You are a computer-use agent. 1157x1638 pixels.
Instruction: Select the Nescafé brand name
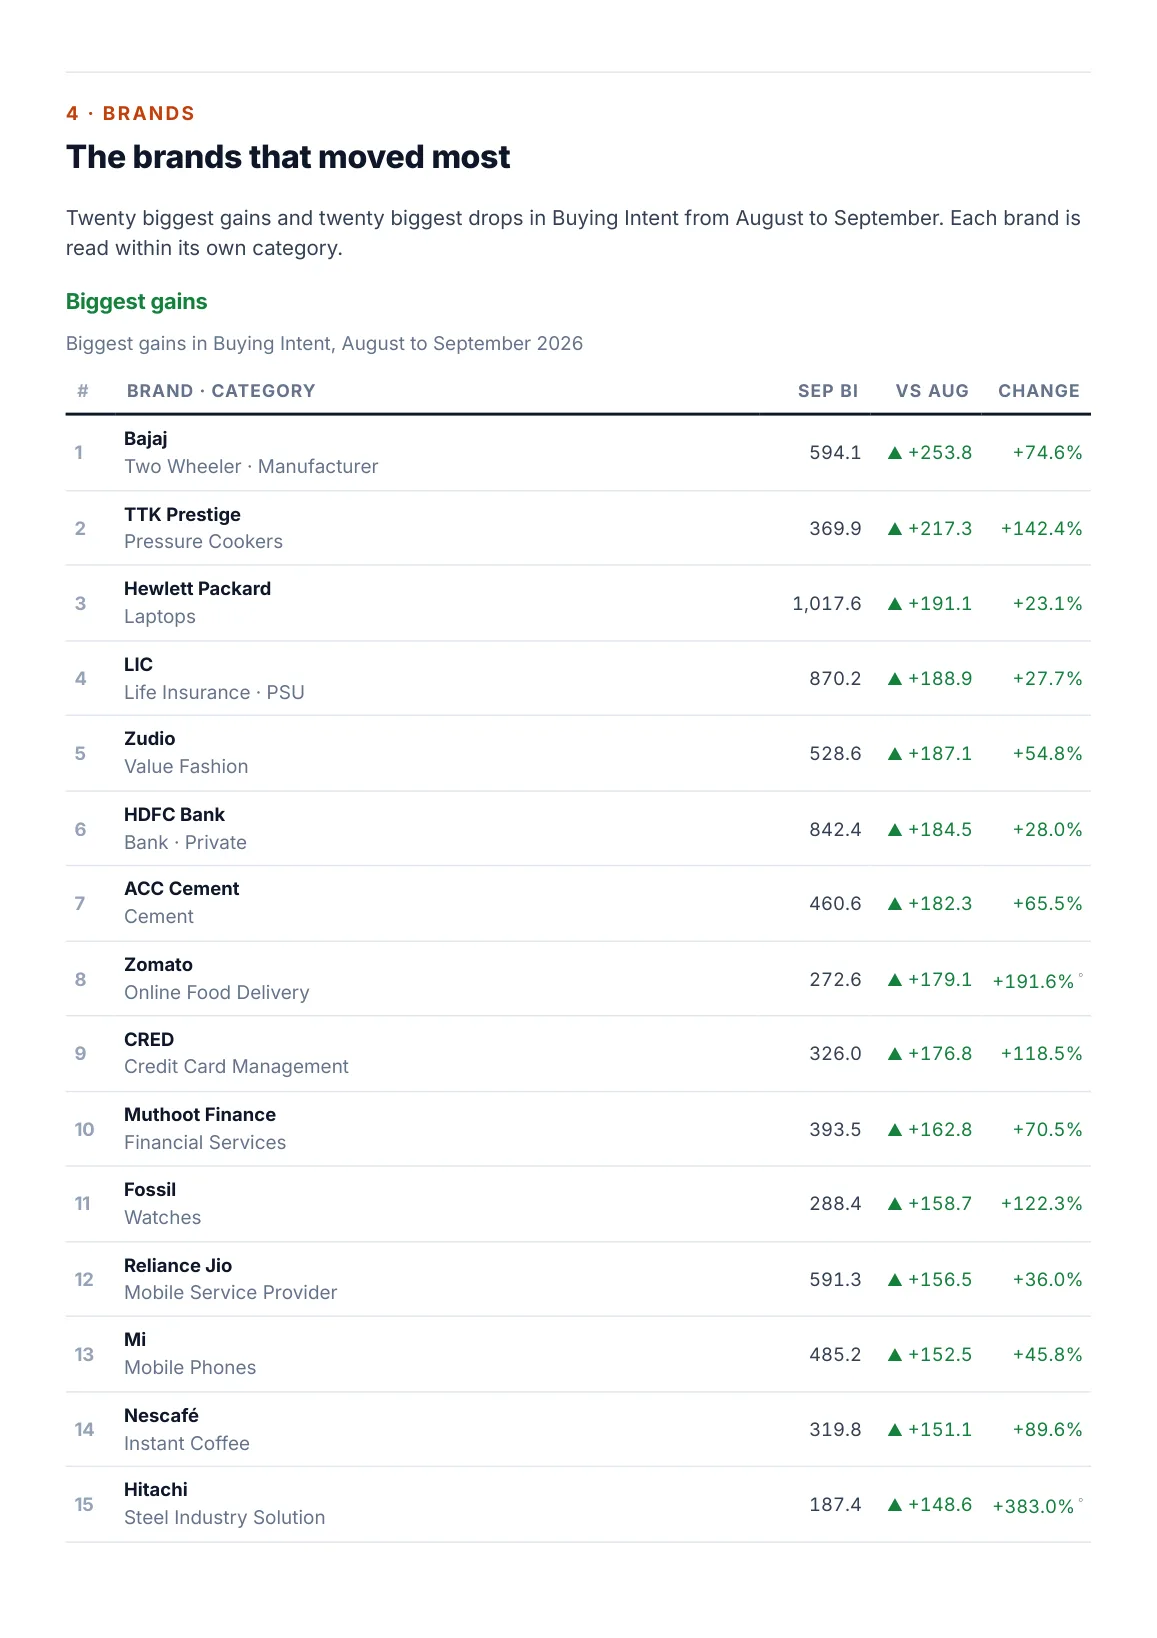tap(161, 1416)
